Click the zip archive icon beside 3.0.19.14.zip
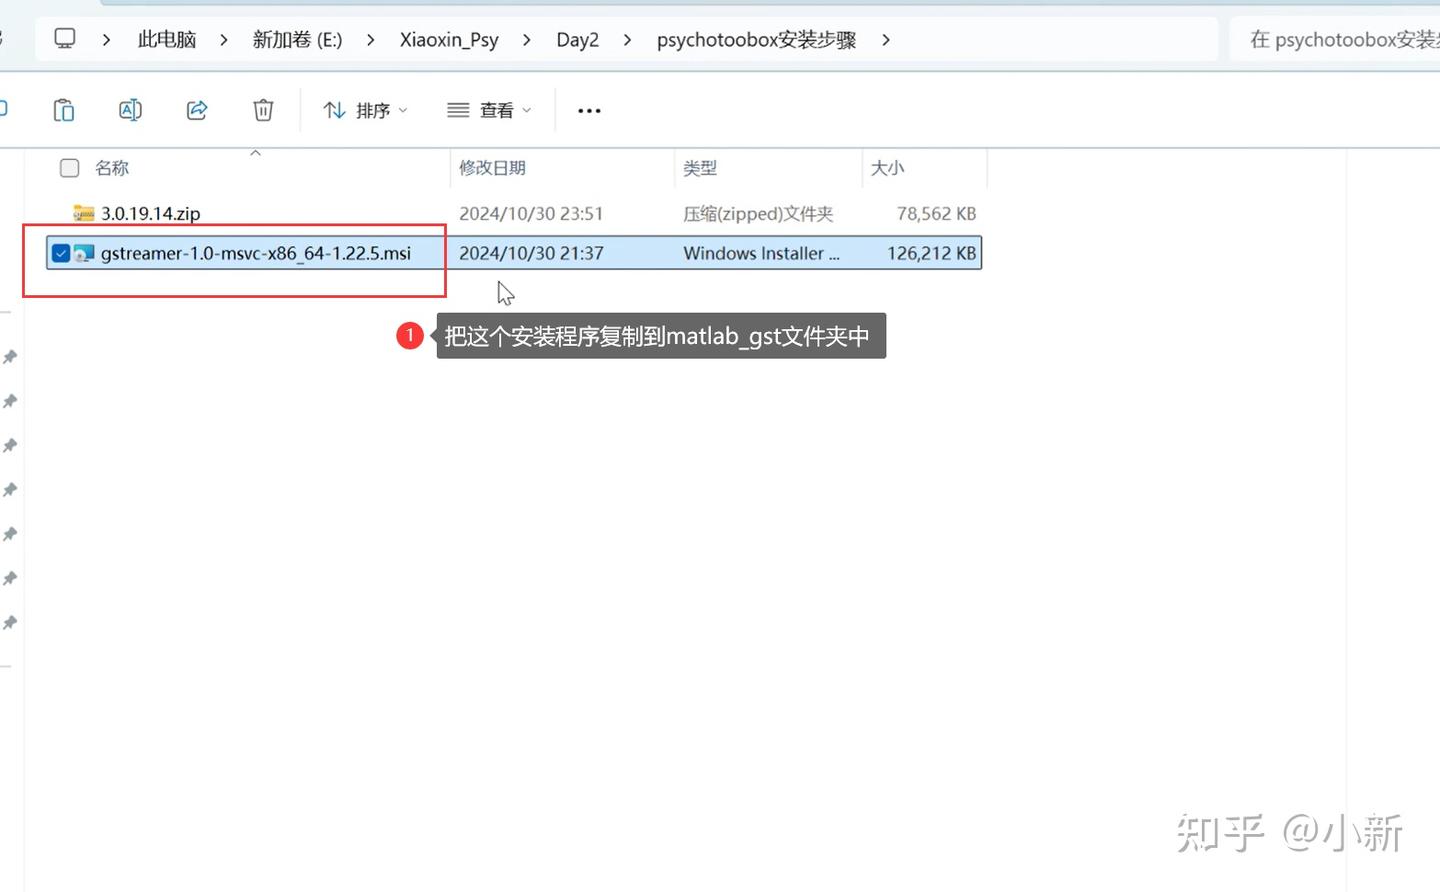This screenshot has height=892, width=1440. (85, 213)
